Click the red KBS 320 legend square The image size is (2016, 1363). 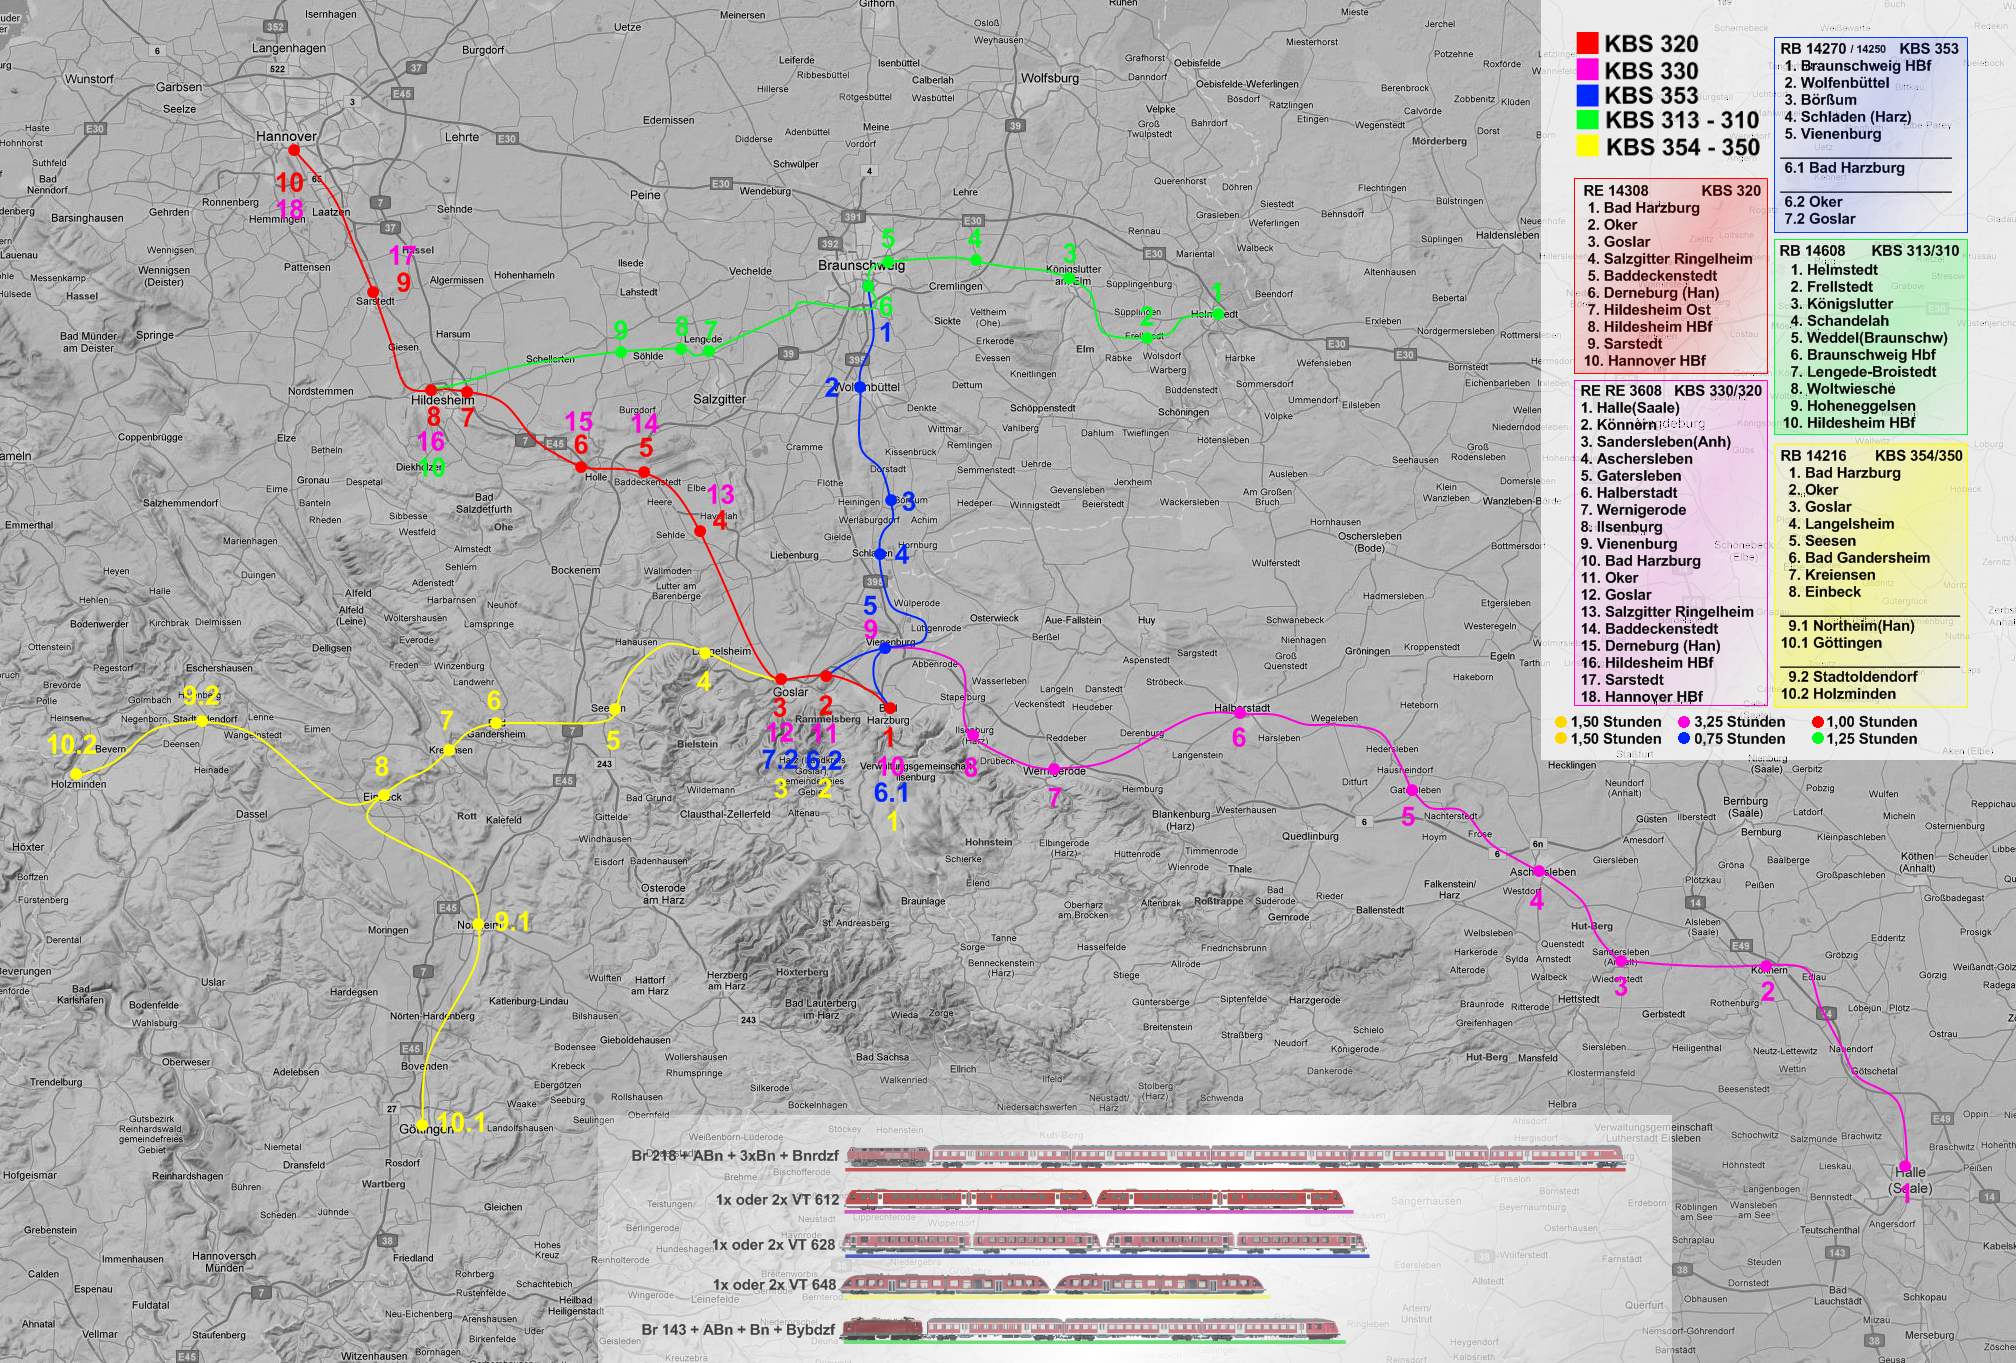point(1587,44)
